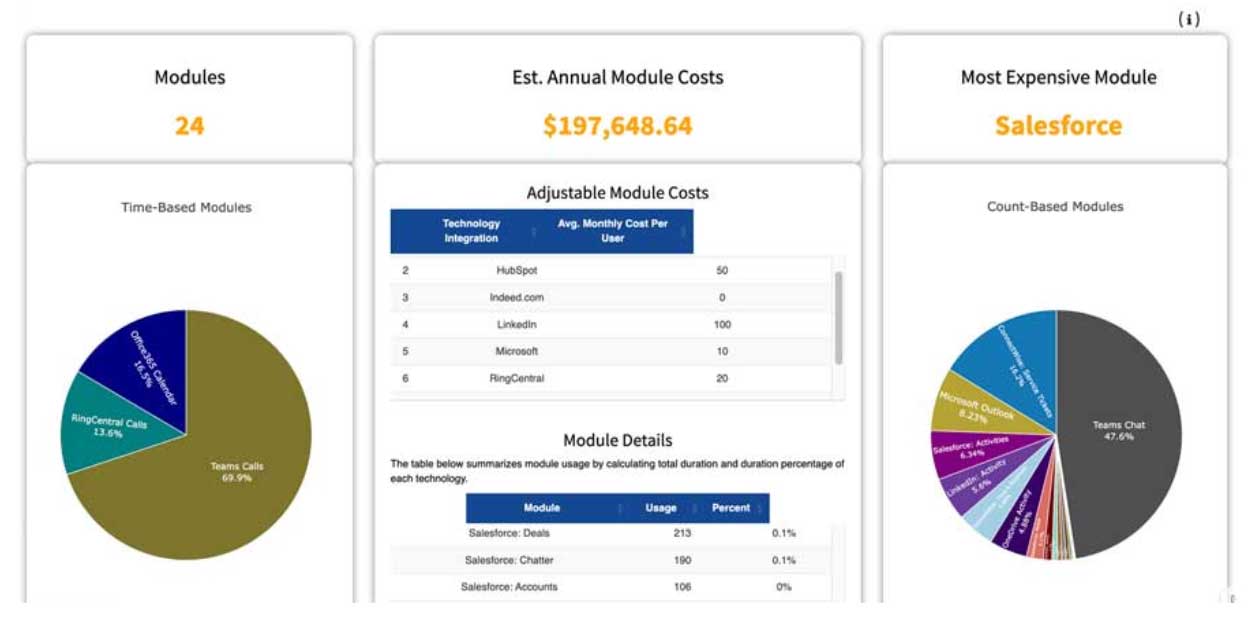Open the information (i) icon top right
Viewport: 1250px width, 626px height.
pyautogui.click(x=1189, y=20)
